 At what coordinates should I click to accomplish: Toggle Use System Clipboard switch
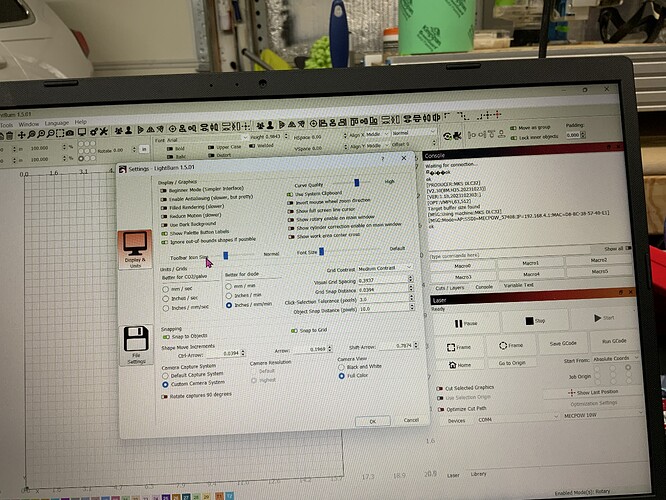click(290, 194)
